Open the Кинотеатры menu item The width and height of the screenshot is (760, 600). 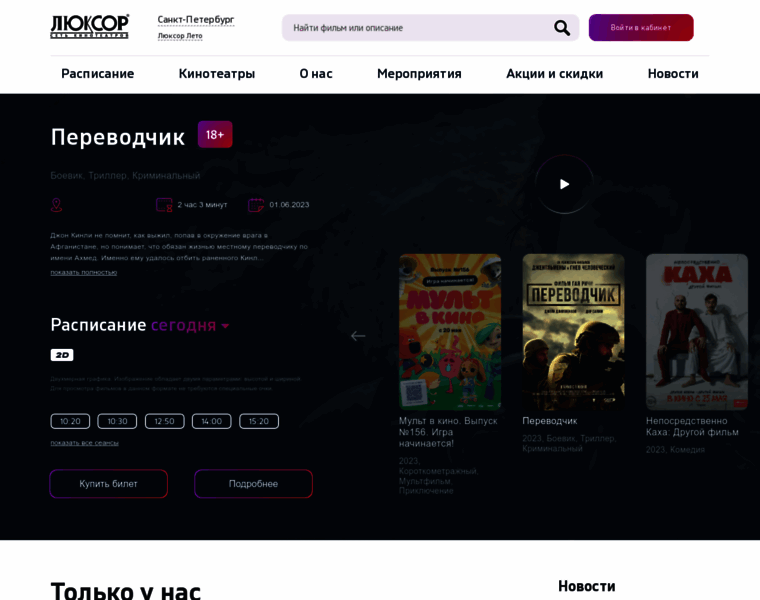[217, 74]
